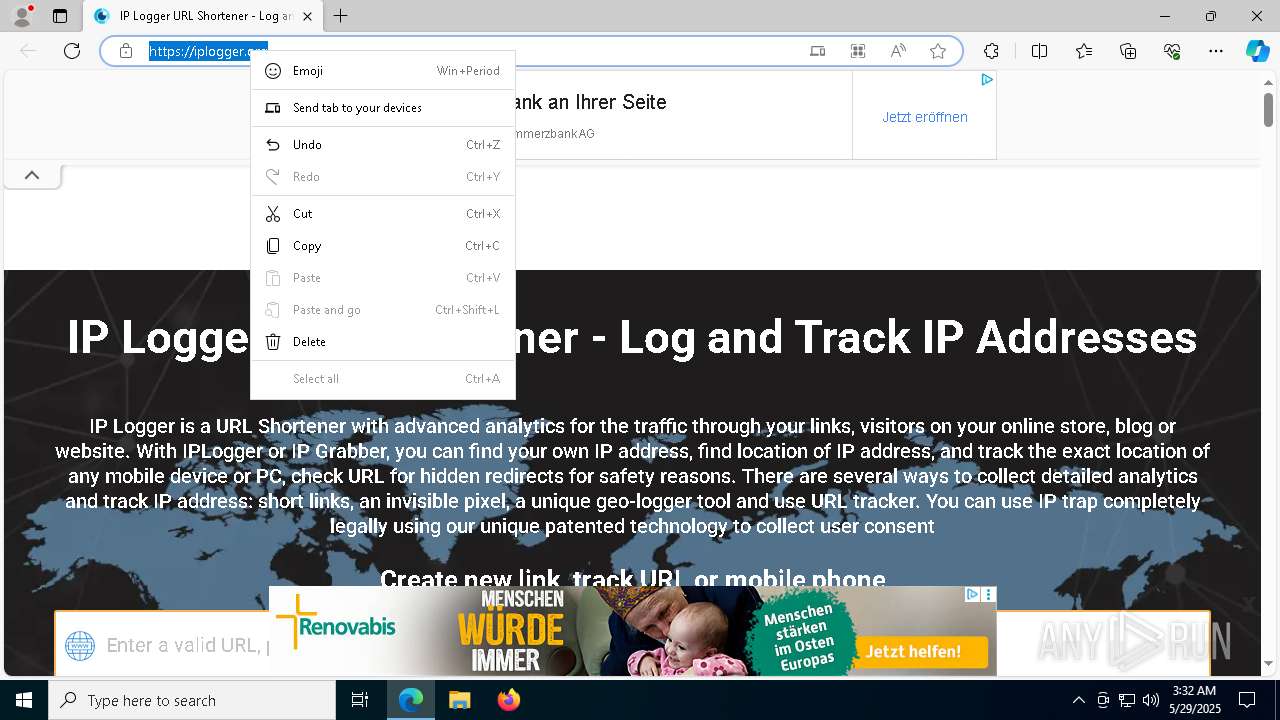Click Paste in the context menu
This screenshot has height=720, width=1280.
point(383,278)
